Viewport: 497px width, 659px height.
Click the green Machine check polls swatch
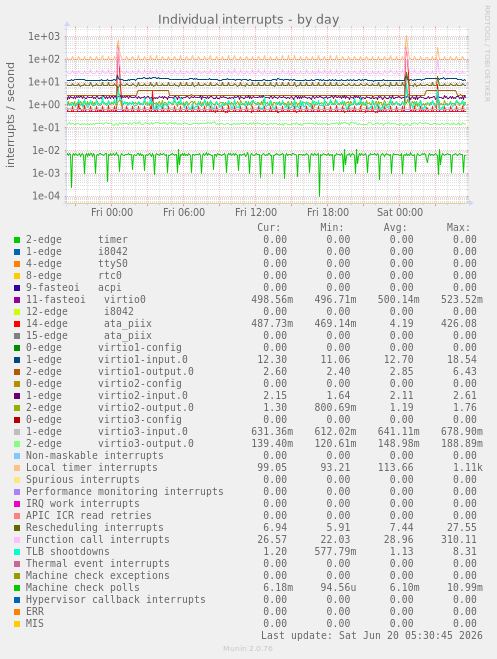(x=17, y=588)
